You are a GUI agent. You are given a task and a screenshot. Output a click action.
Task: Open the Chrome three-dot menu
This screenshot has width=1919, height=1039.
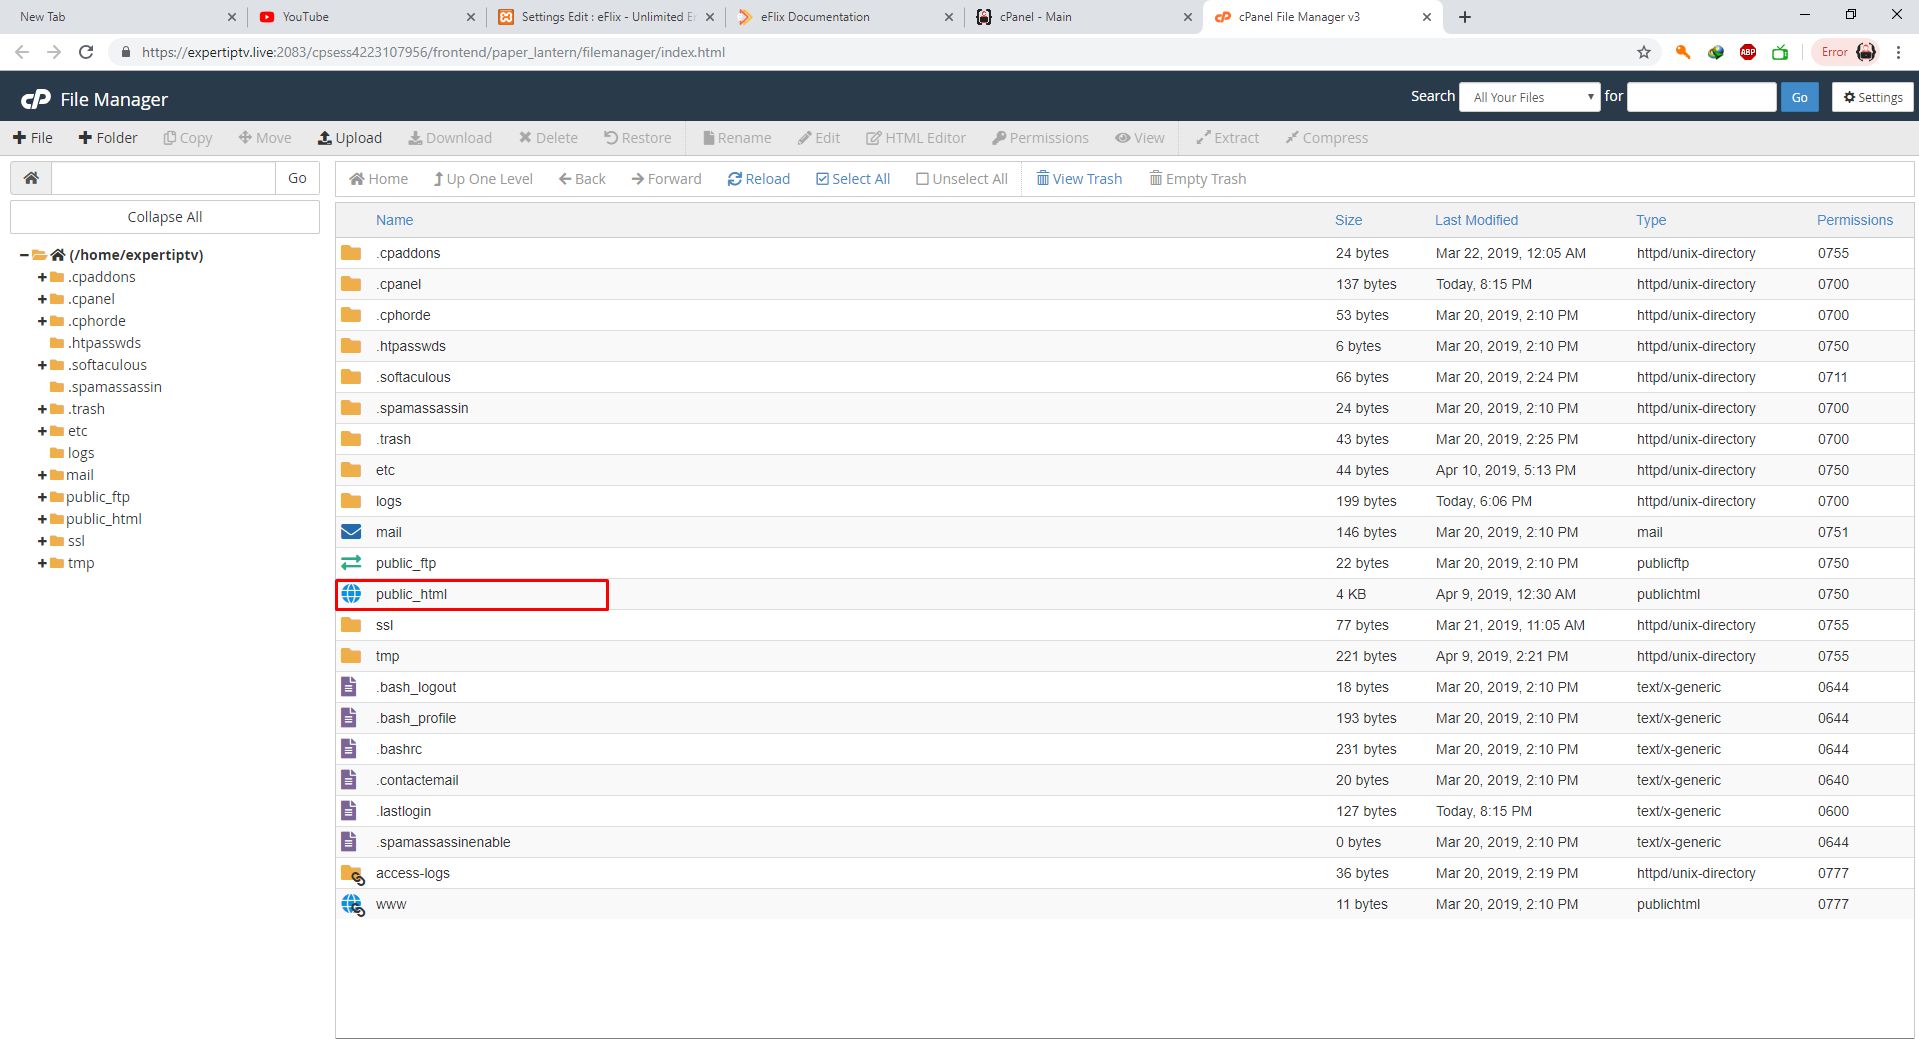(1899, 52)
